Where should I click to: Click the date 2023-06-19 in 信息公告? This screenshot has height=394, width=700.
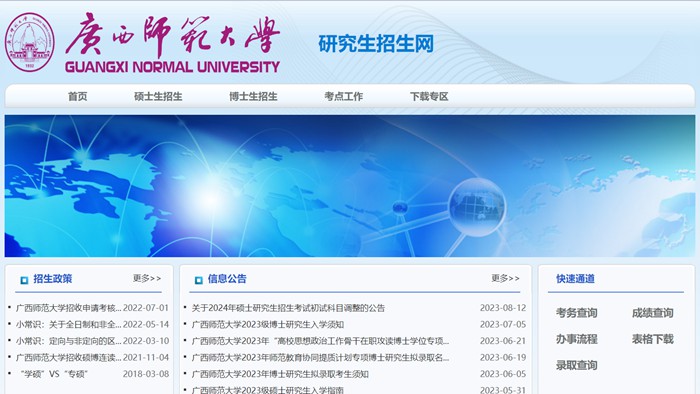click(503, 357)
